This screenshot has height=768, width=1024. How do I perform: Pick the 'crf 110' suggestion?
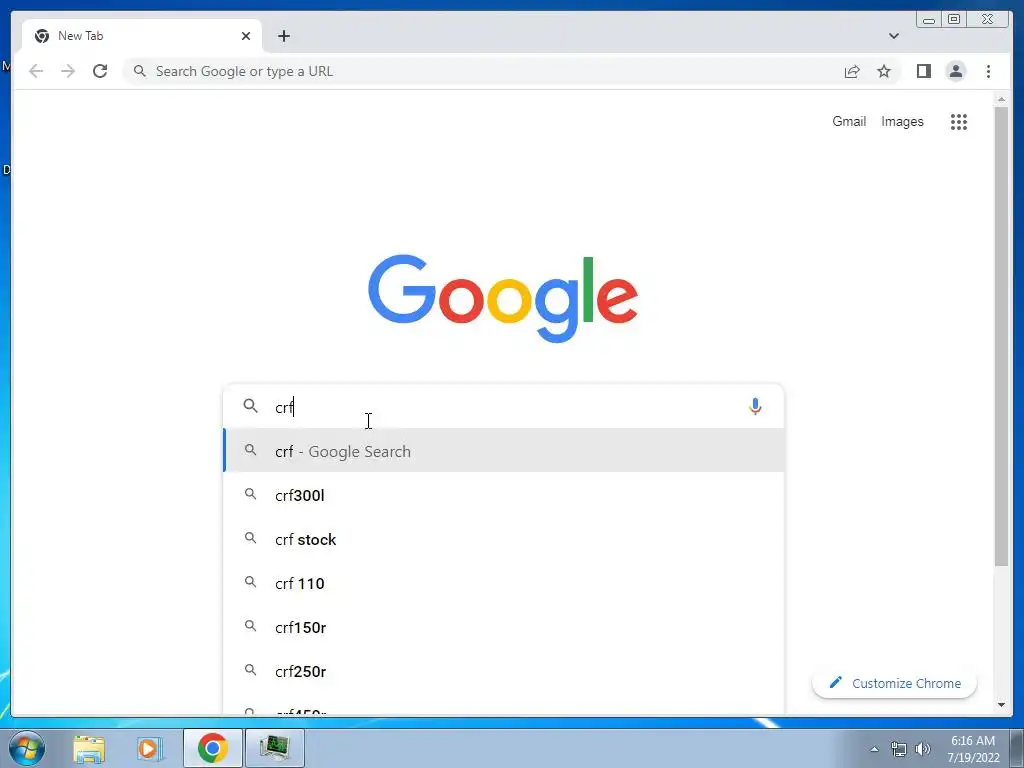[x=504, y=583]
